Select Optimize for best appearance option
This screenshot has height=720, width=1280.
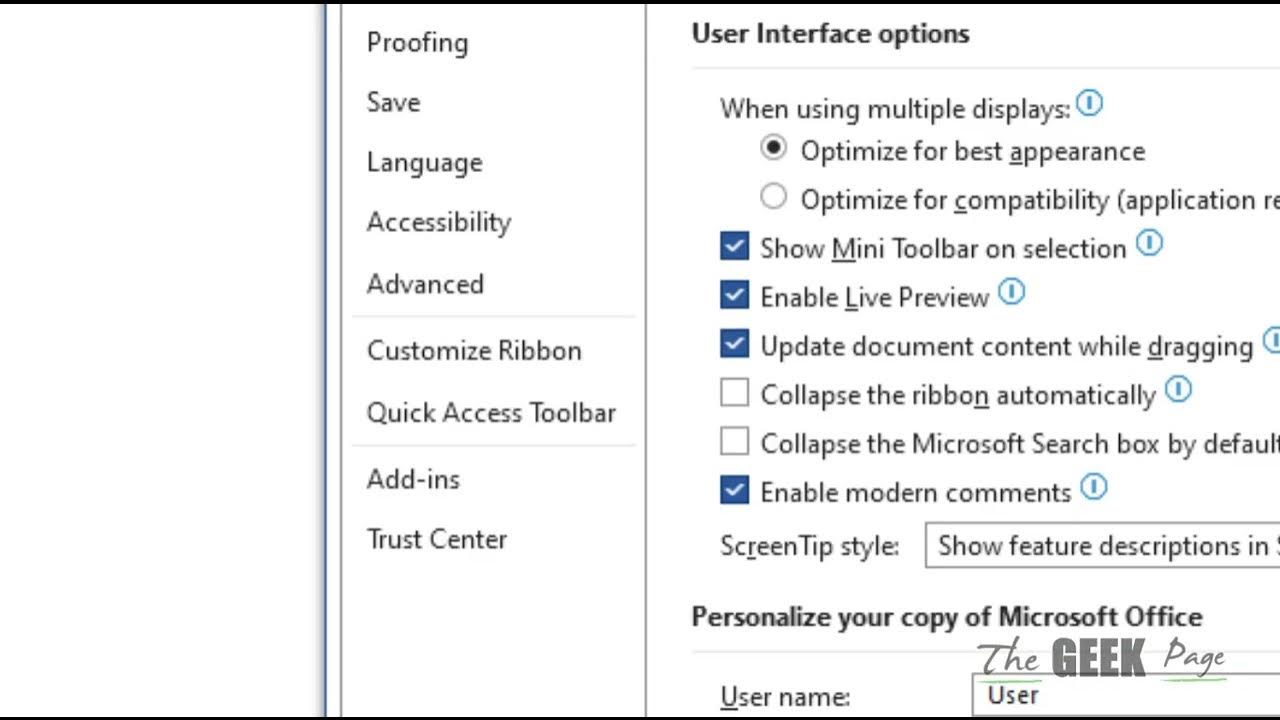click(773, 149)
